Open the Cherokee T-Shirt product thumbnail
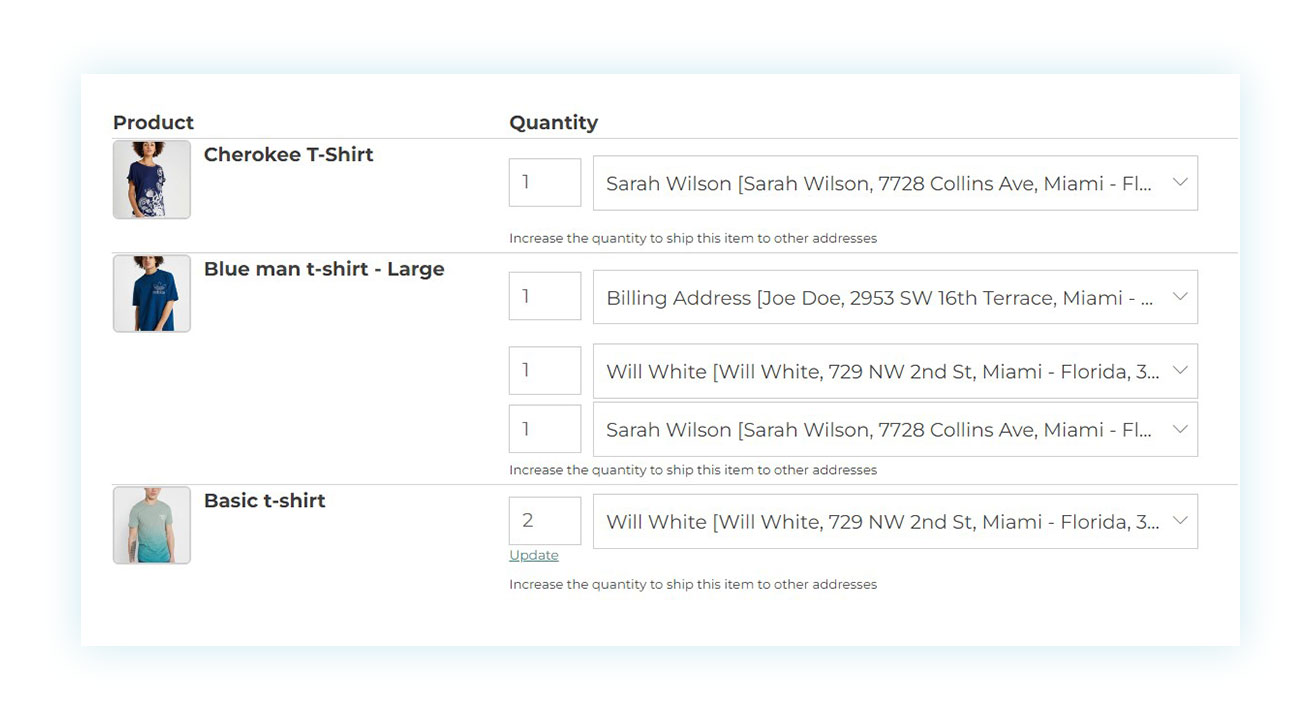The width and height of the screenshot is (1300, 724). point(152,179)
